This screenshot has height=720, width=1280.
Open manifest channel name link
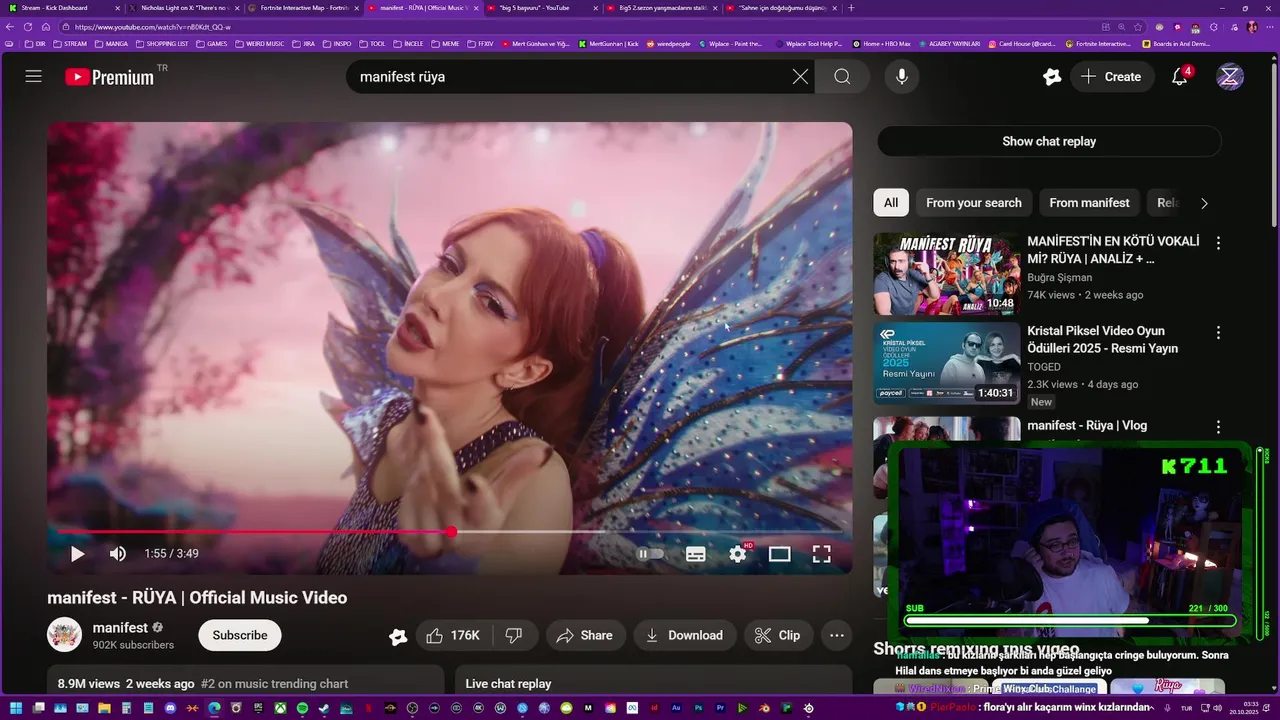click(x=120, y=628)
